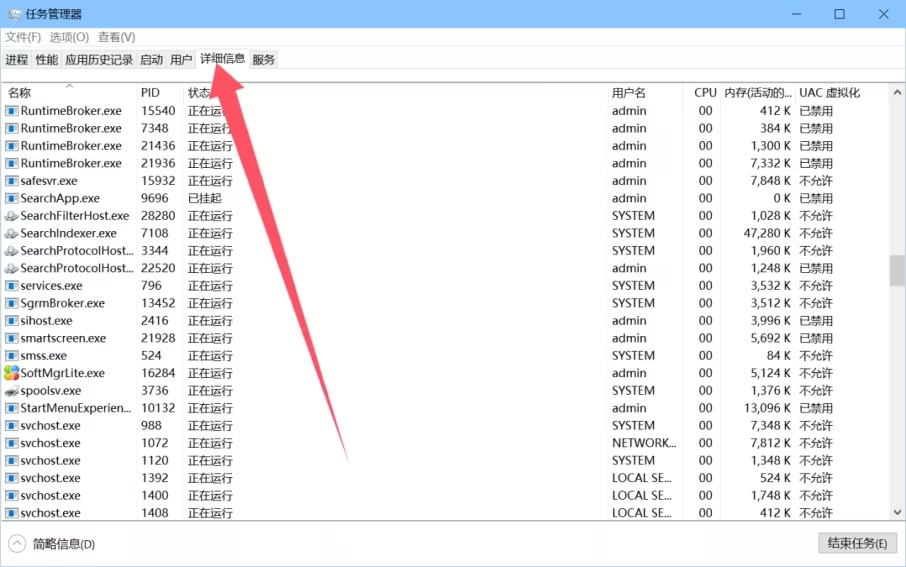Sort by the CPU column header
This screenshot has width=906, height=567.
[703, 92]
